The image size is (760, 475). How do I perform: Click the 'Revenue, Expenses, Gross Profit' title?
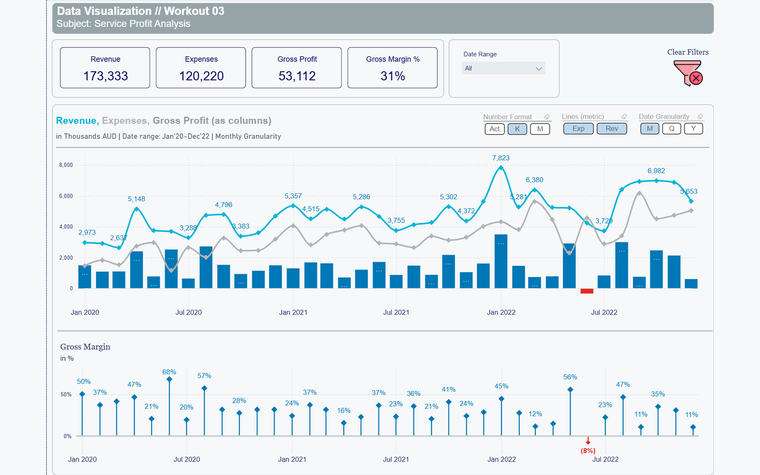[164, 121]
